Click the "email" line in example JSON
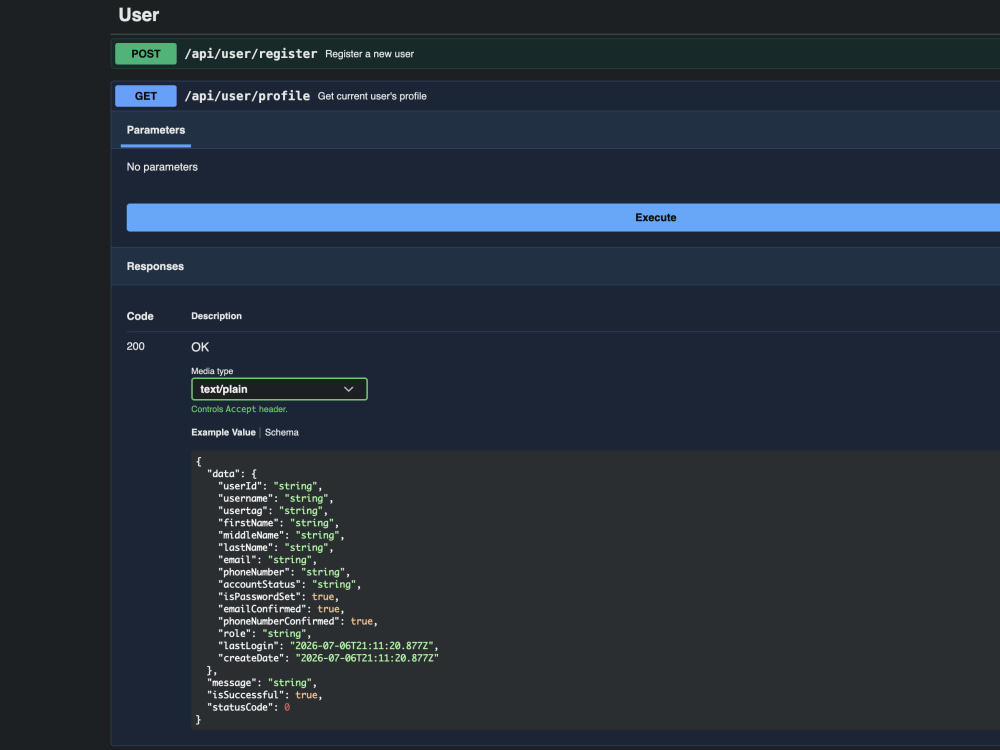1000x750 pixels. point(267,560)
